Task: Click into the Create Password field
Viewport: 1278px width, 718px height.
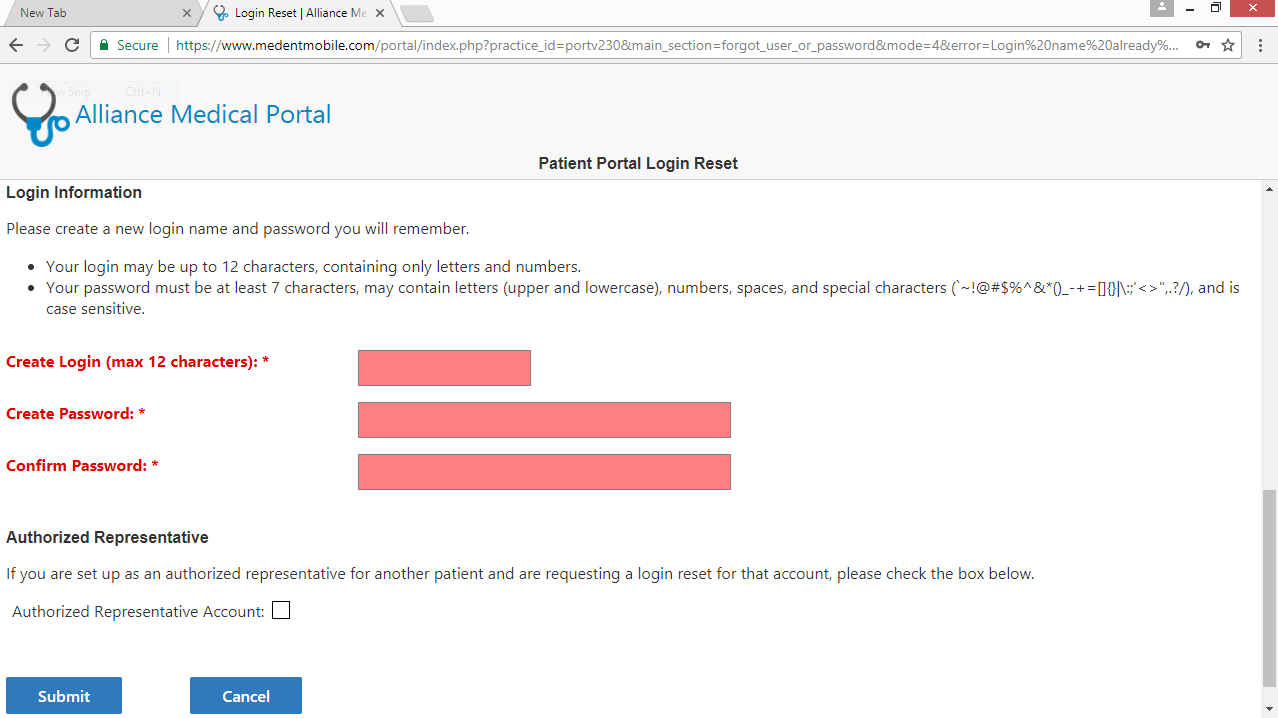Action: pyautogui.click(x=544, y=420)
